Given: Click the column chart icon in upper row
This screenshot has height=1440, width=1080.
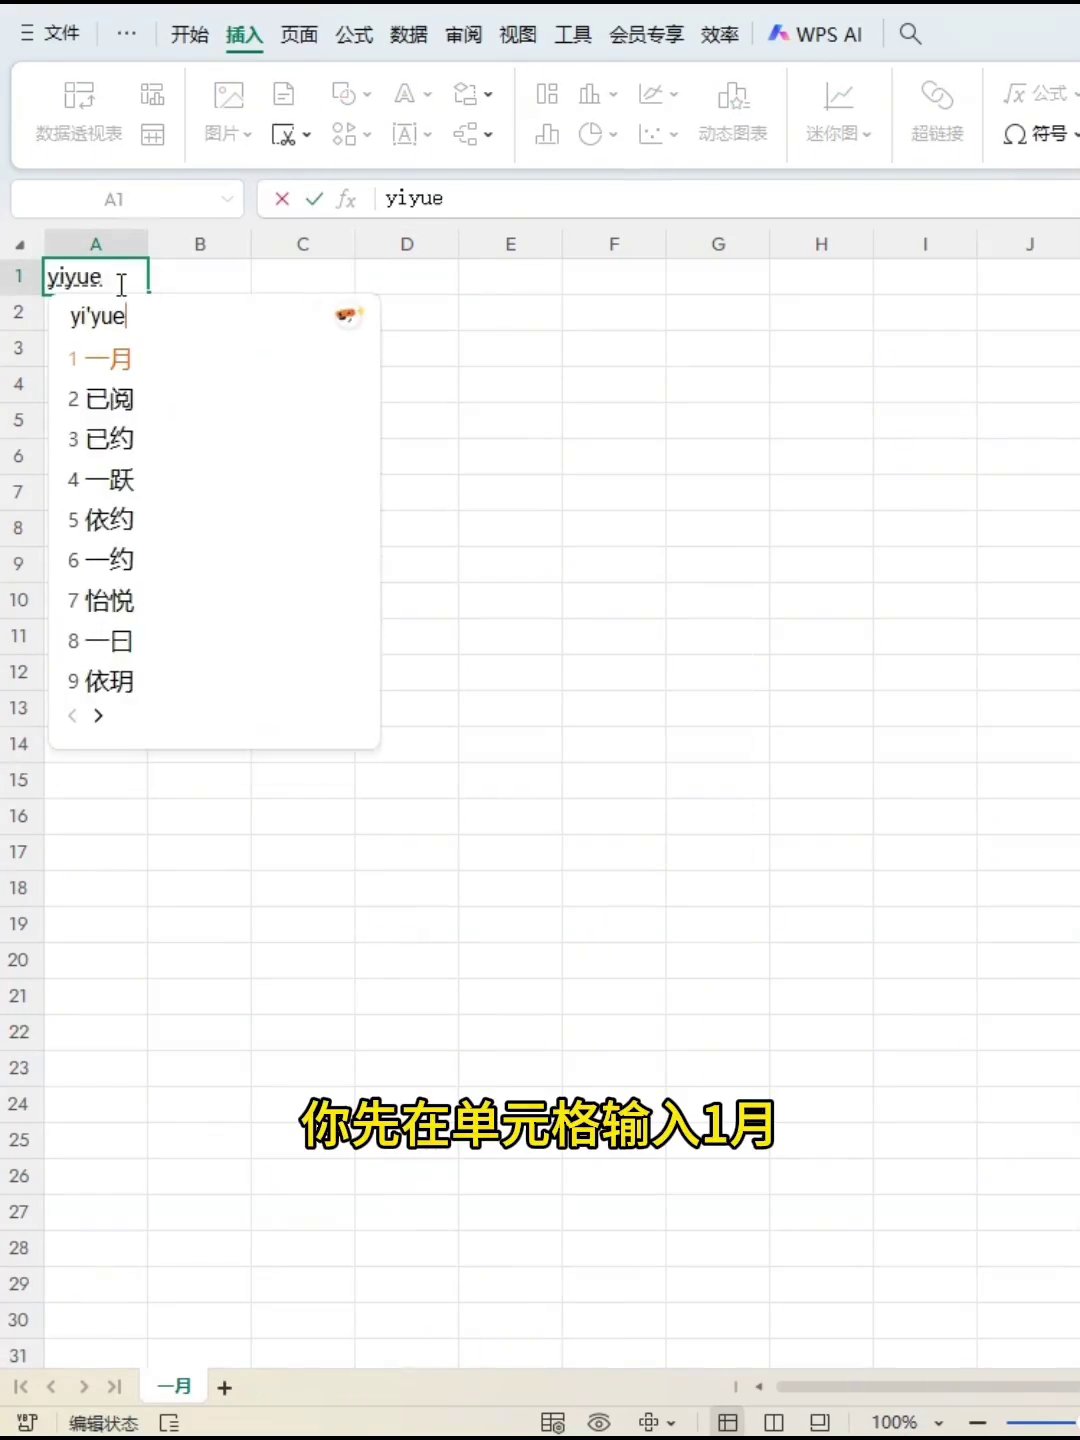Looking at the screenshot, I should click(590, 94).
